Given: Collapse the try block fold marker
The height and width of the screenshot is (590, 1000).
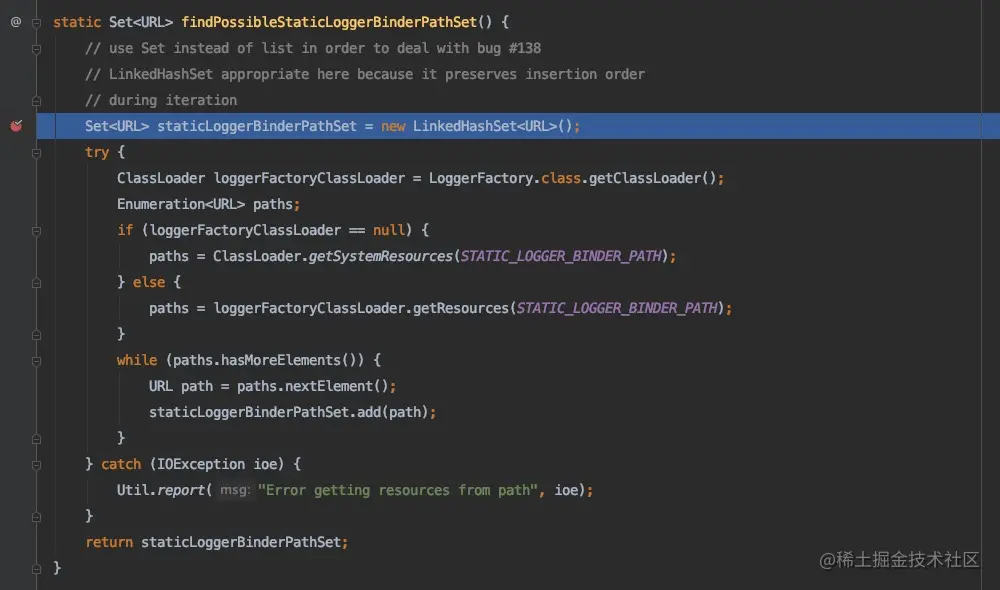Looking at the screenshot, I should tap(36, 153).
